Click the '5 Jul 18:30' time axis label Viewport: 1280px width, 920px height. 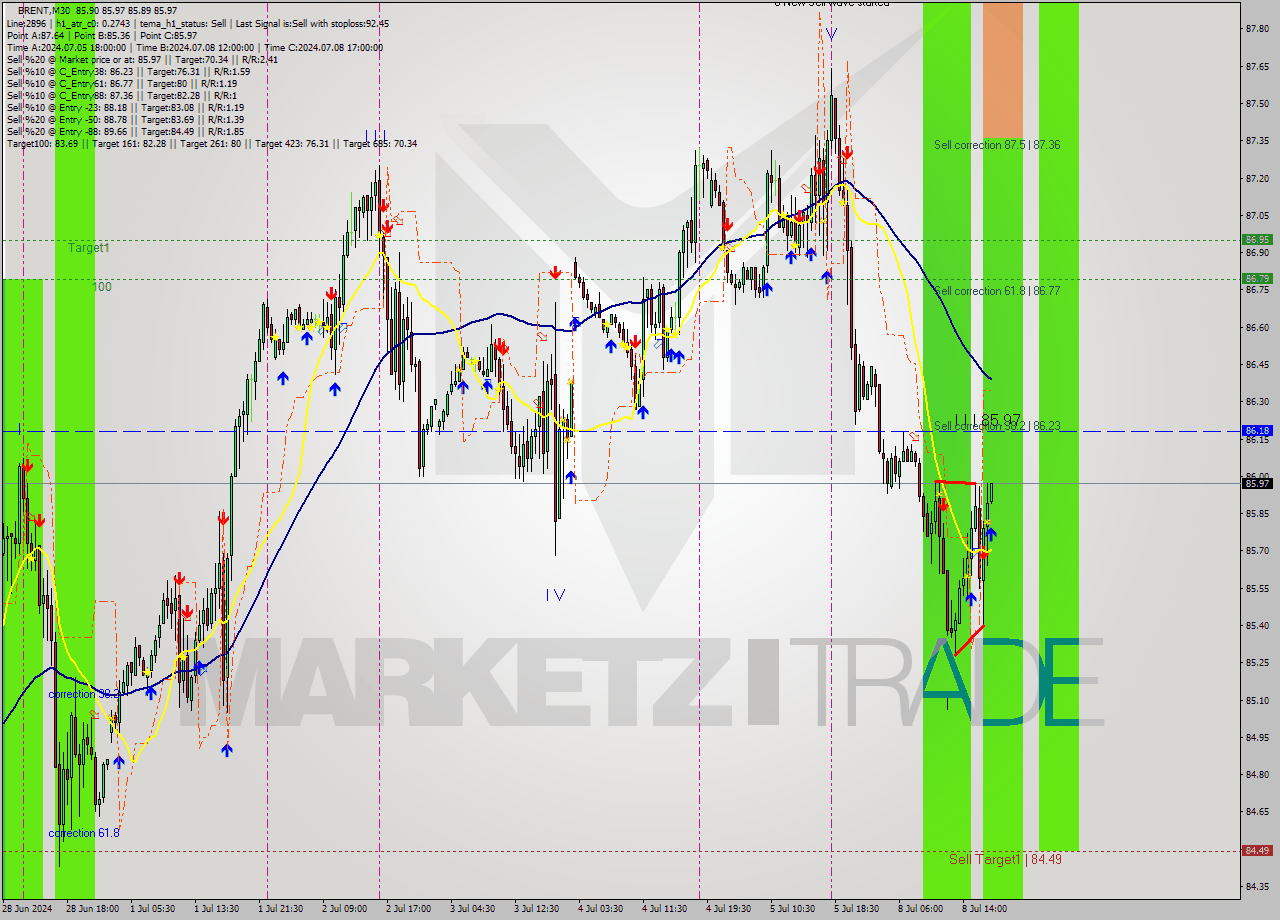tap(856, 909)
